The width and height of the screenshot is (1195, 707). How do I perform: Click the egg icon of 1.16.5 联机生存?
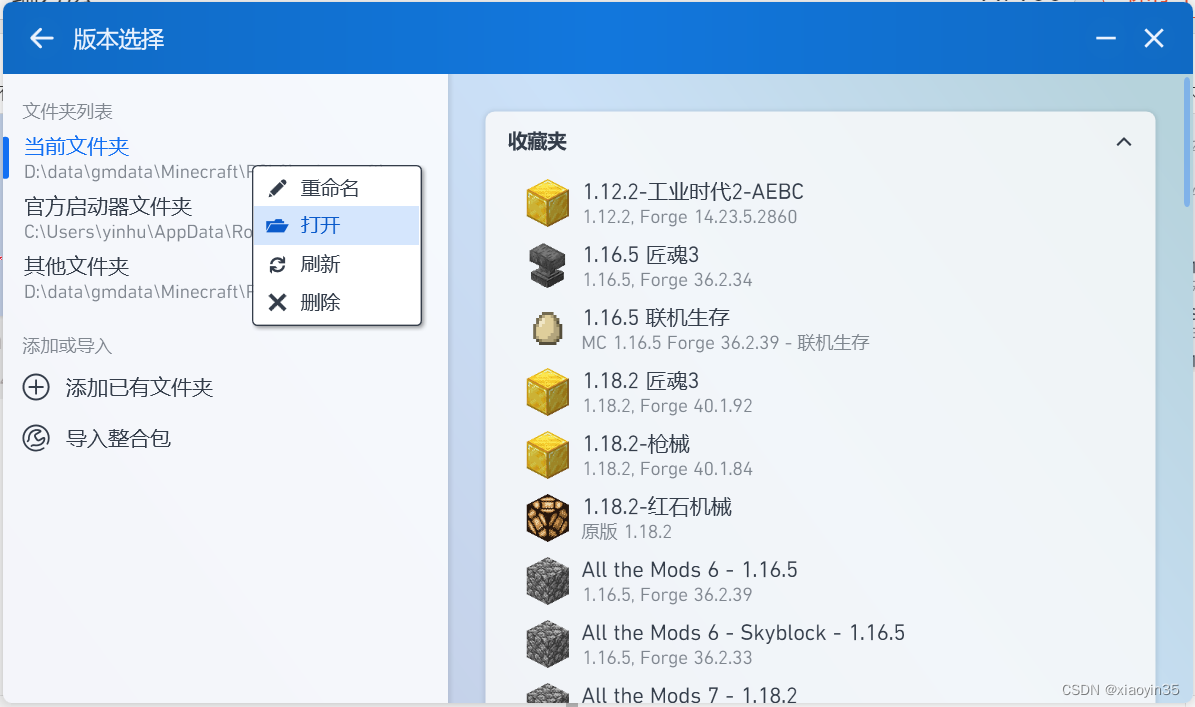[547, 329]
